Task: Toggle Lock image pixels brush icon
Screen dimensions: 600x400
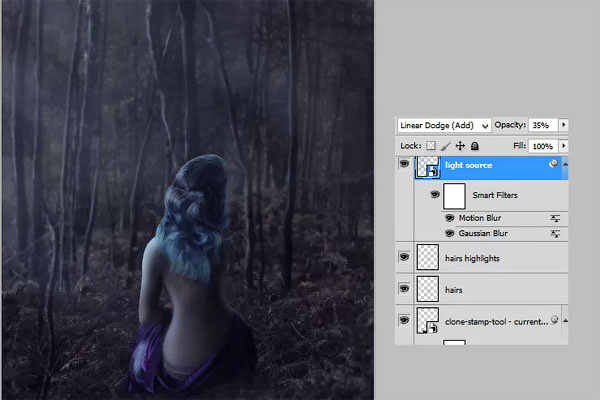Action: tap(445, 146)
